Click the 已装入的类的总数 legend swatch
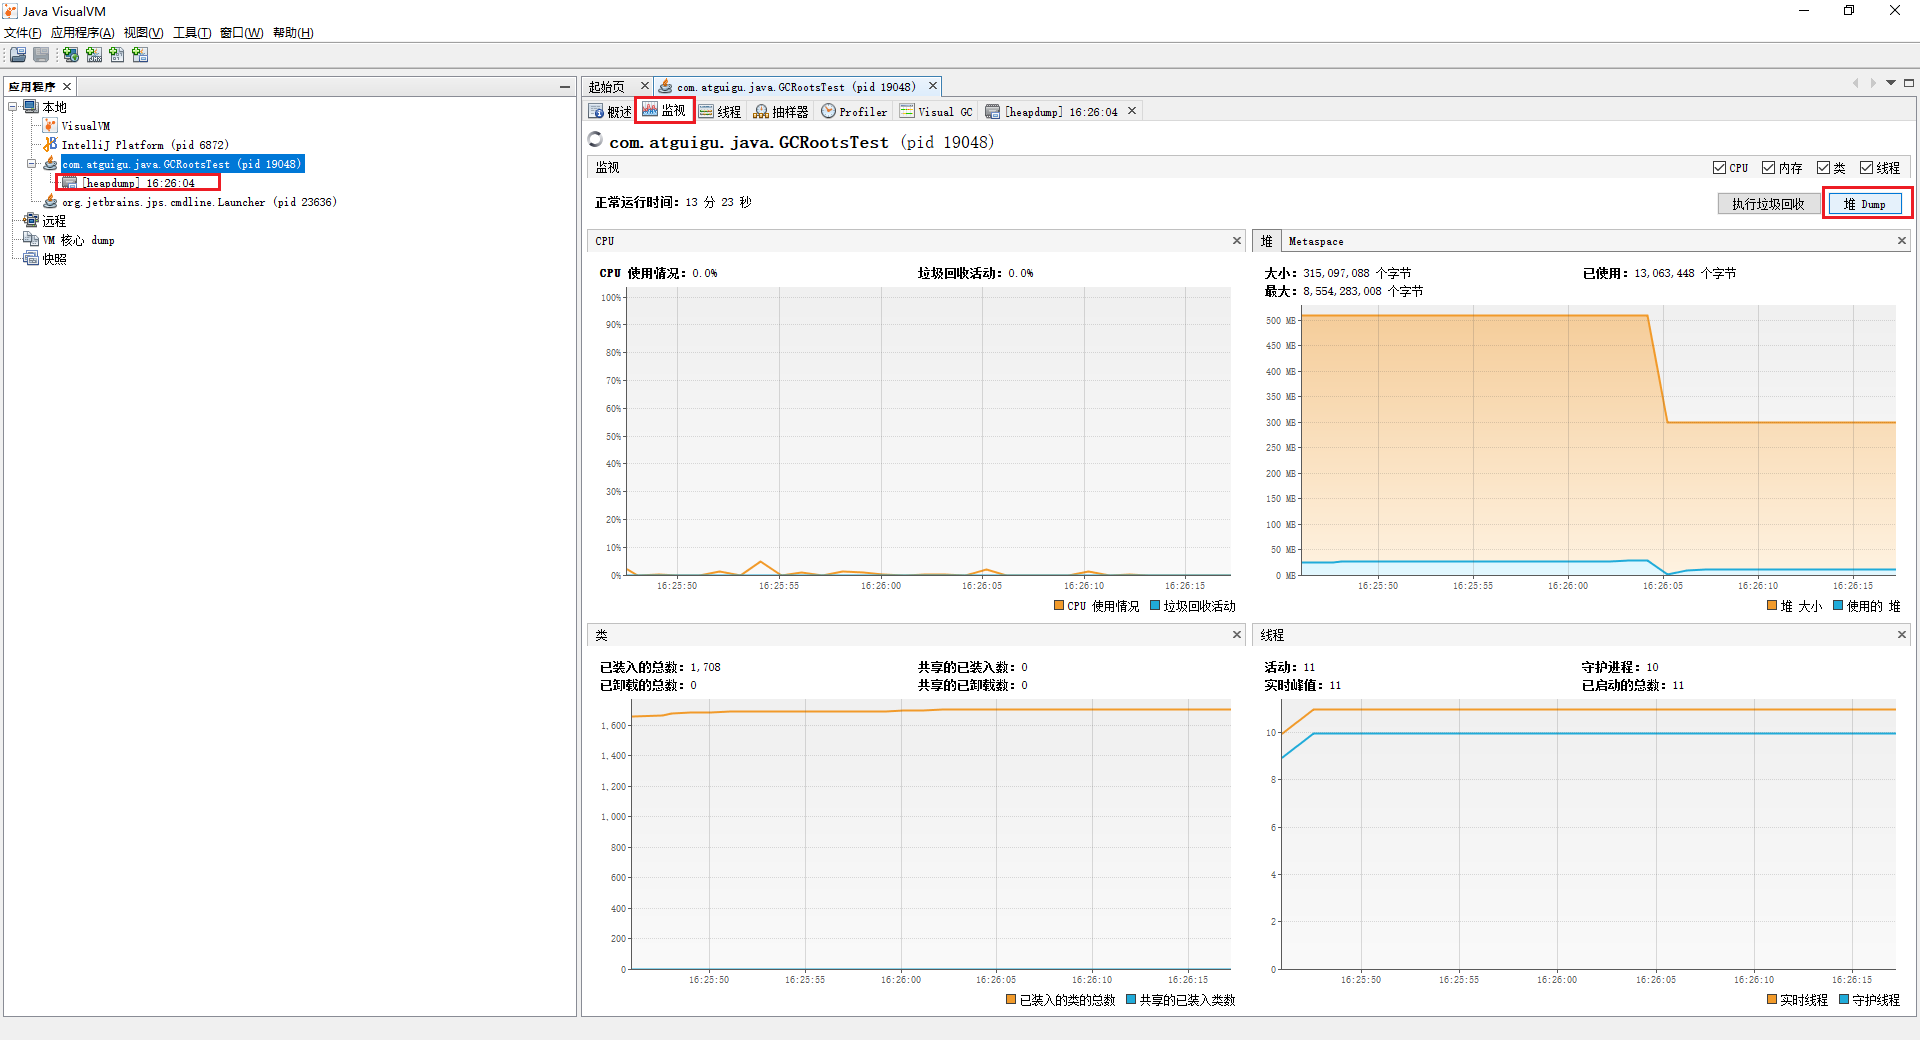Image resolution: width=1920 pixels, height=1040 pixels. pyautogui.click(x=1011, y=1000)
